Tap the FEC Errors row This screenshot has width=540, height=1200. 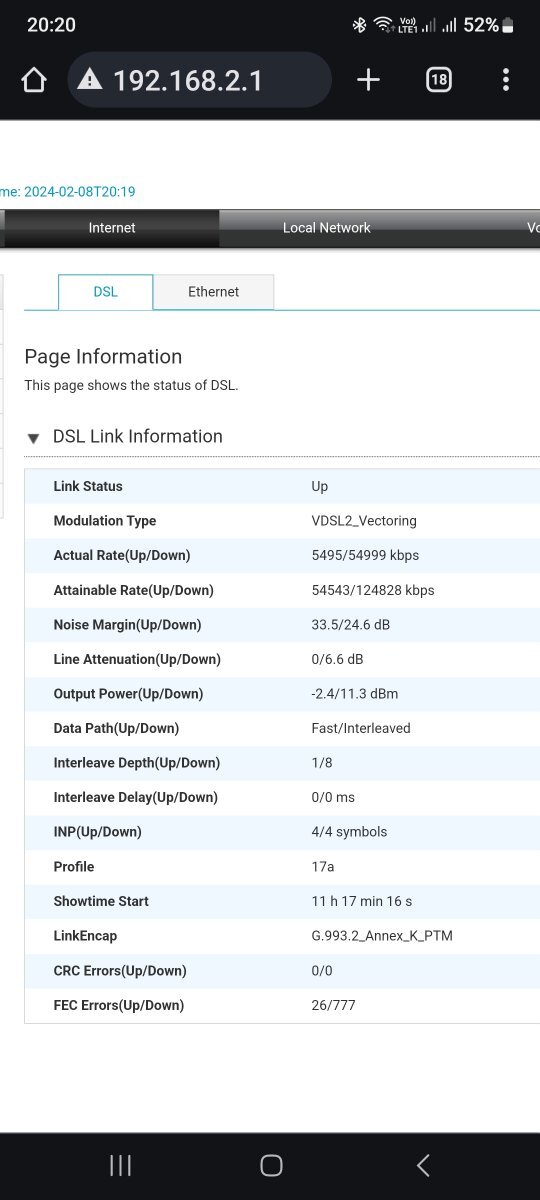pos(282,1005)
